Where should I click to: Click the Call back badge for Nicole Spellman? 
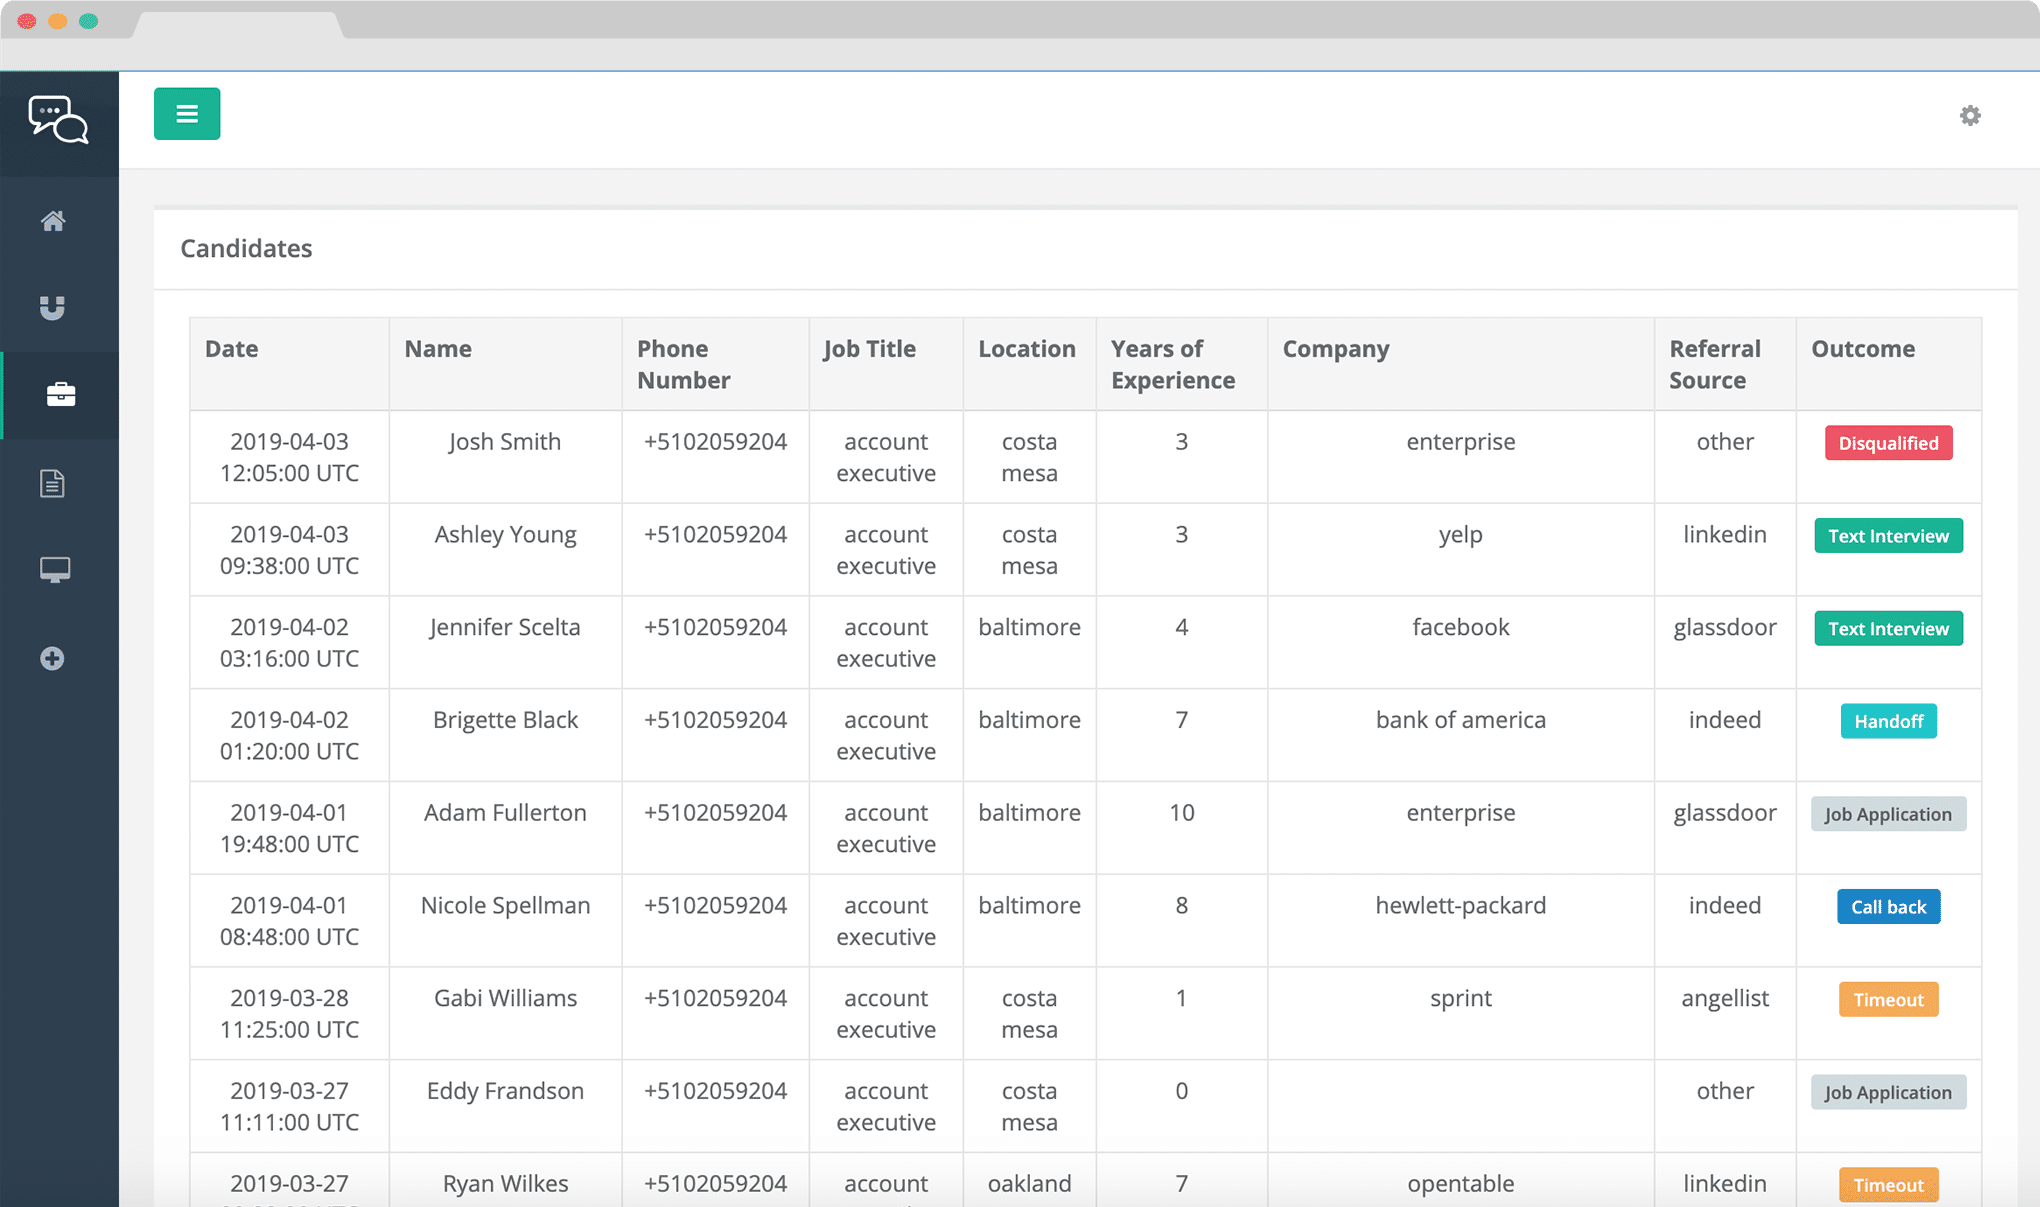tap(1888, 907)
